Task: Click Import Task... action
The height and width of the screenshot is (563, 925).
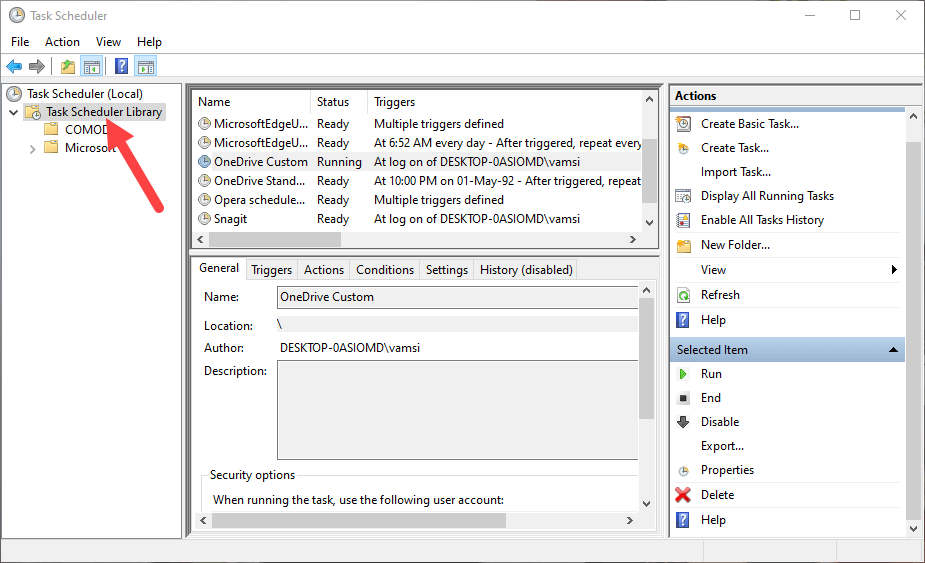Action: point(736,172)
